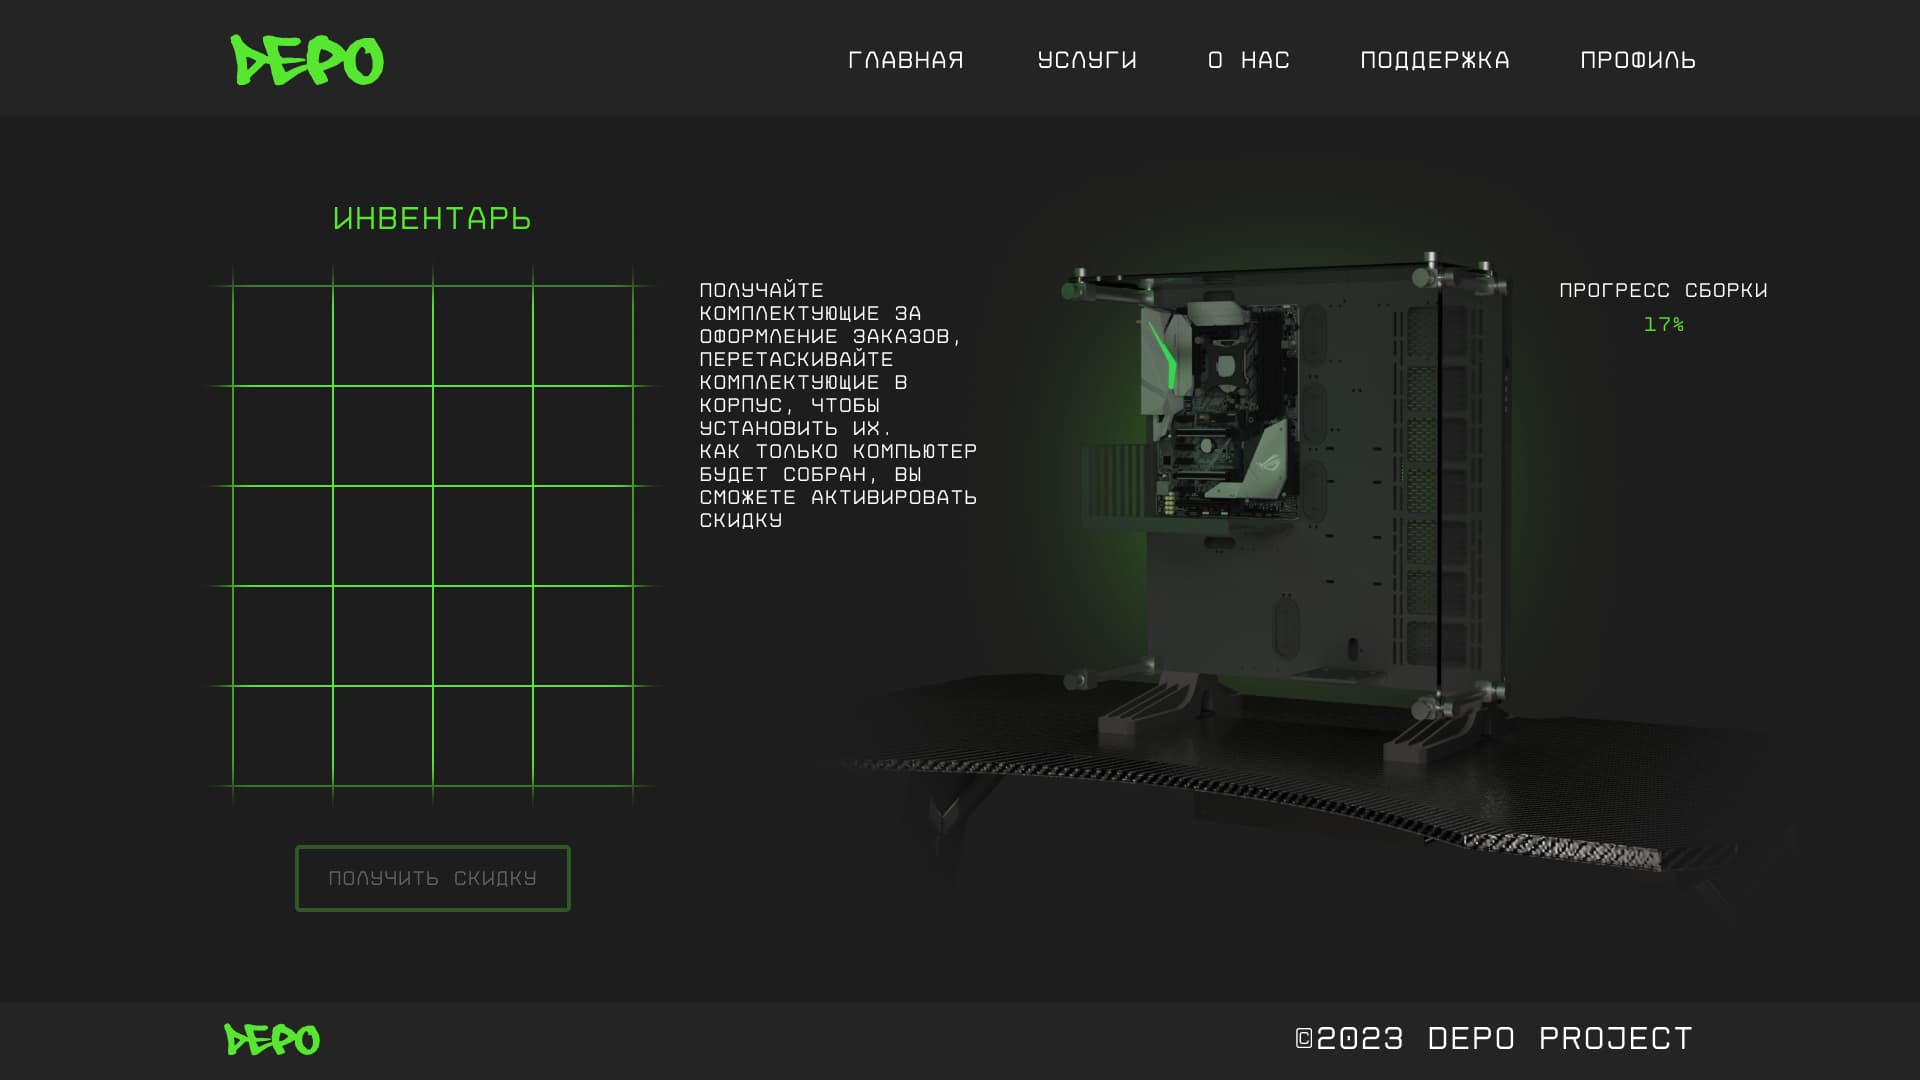This screenshot has width=1920, height=1080.
Task: Open the ГЛАВНАЯ menu item
Action: tap(905, 60)
